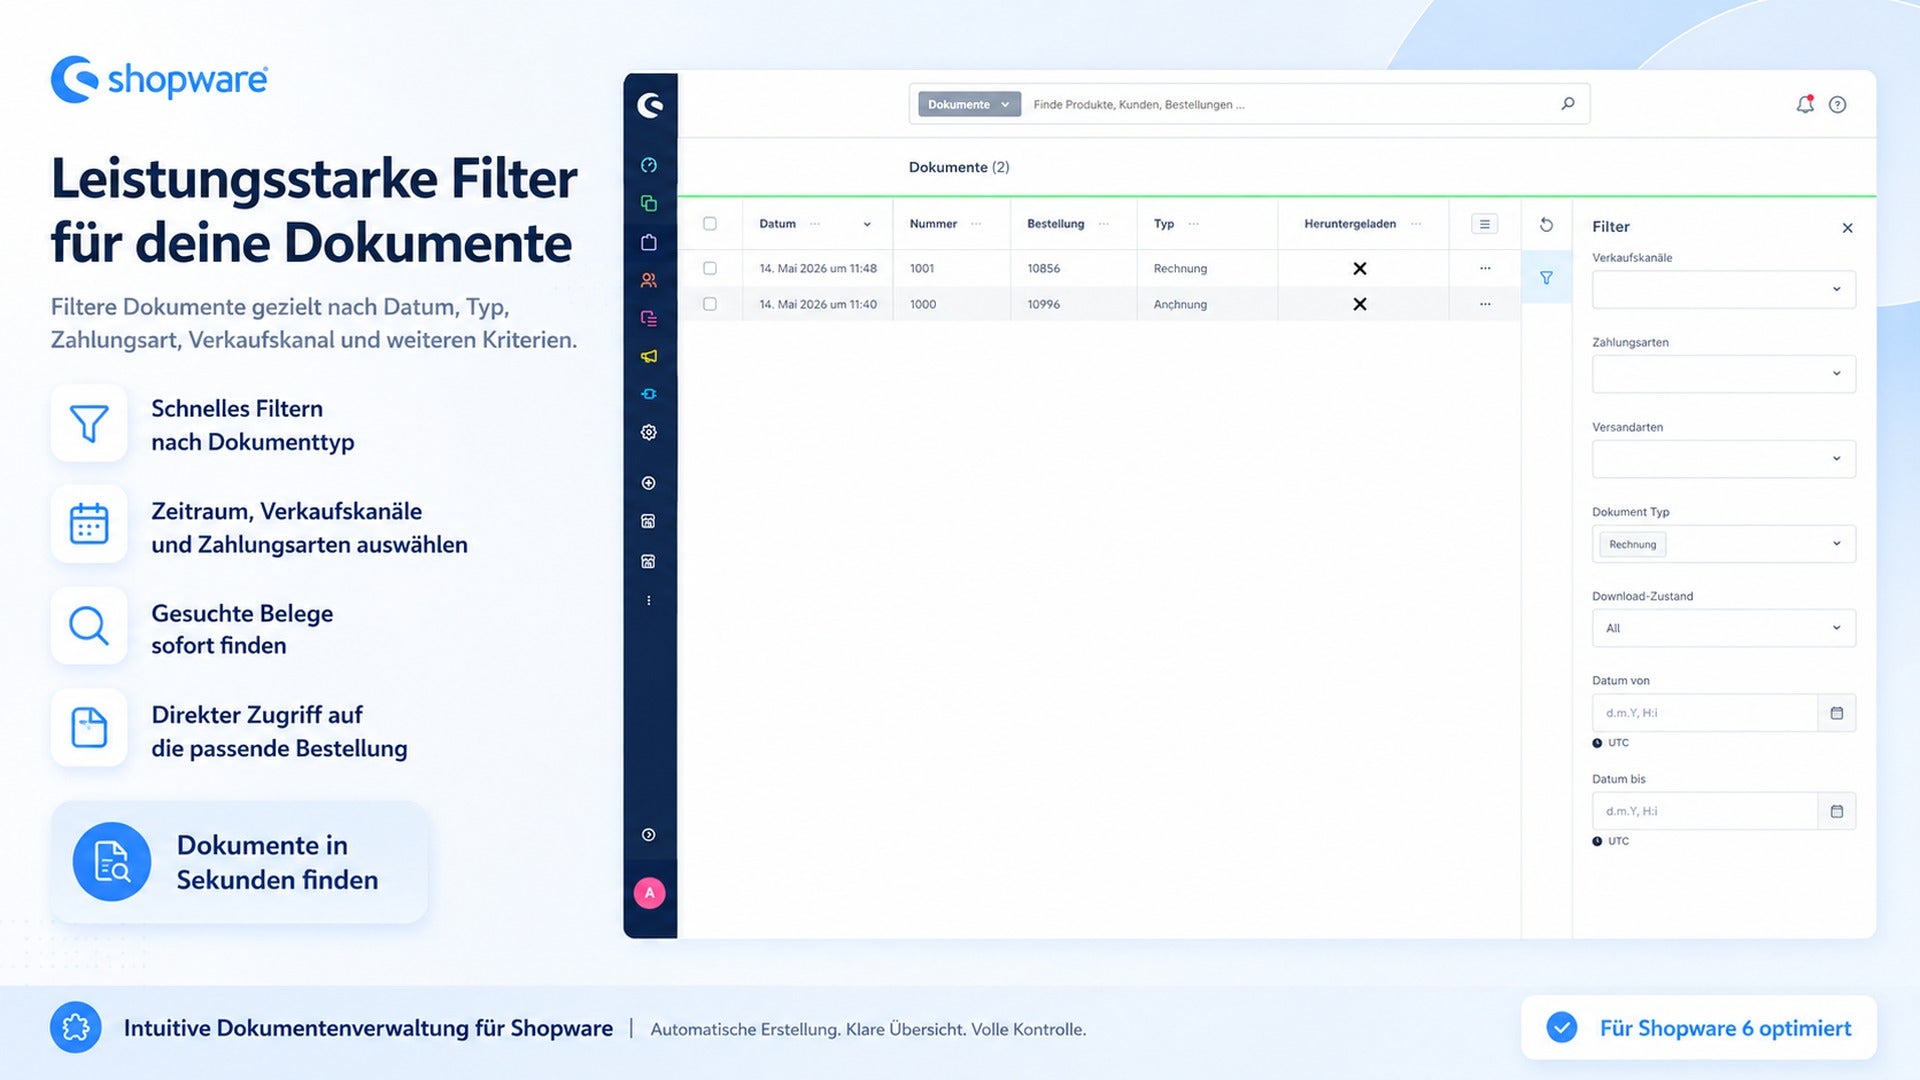1920x1080 pixels.
Task: Select the checkbox for document 1001
Action: pyautogui.click(x=710, y=268)
